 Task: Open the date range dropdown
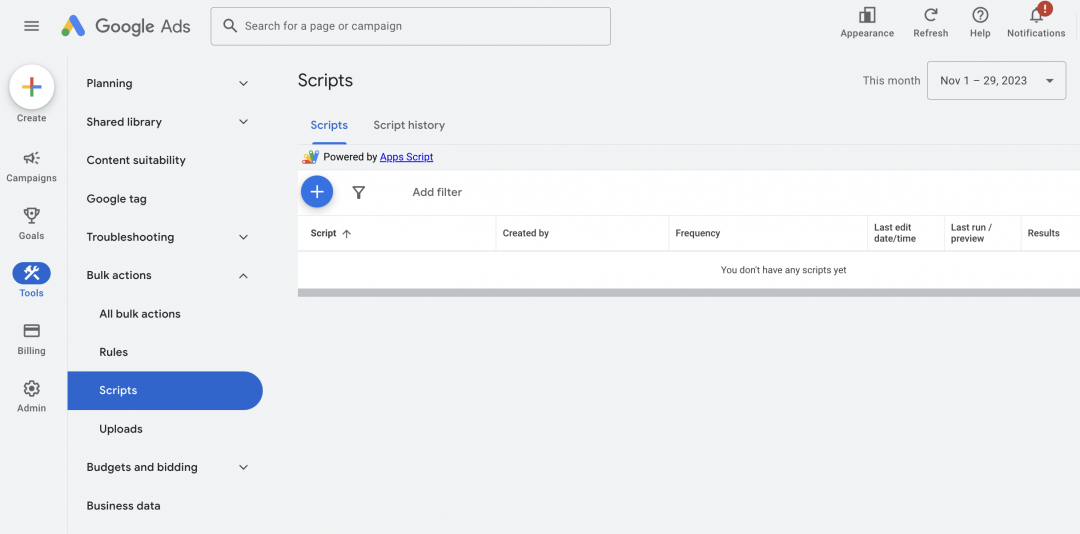(996, 81)
